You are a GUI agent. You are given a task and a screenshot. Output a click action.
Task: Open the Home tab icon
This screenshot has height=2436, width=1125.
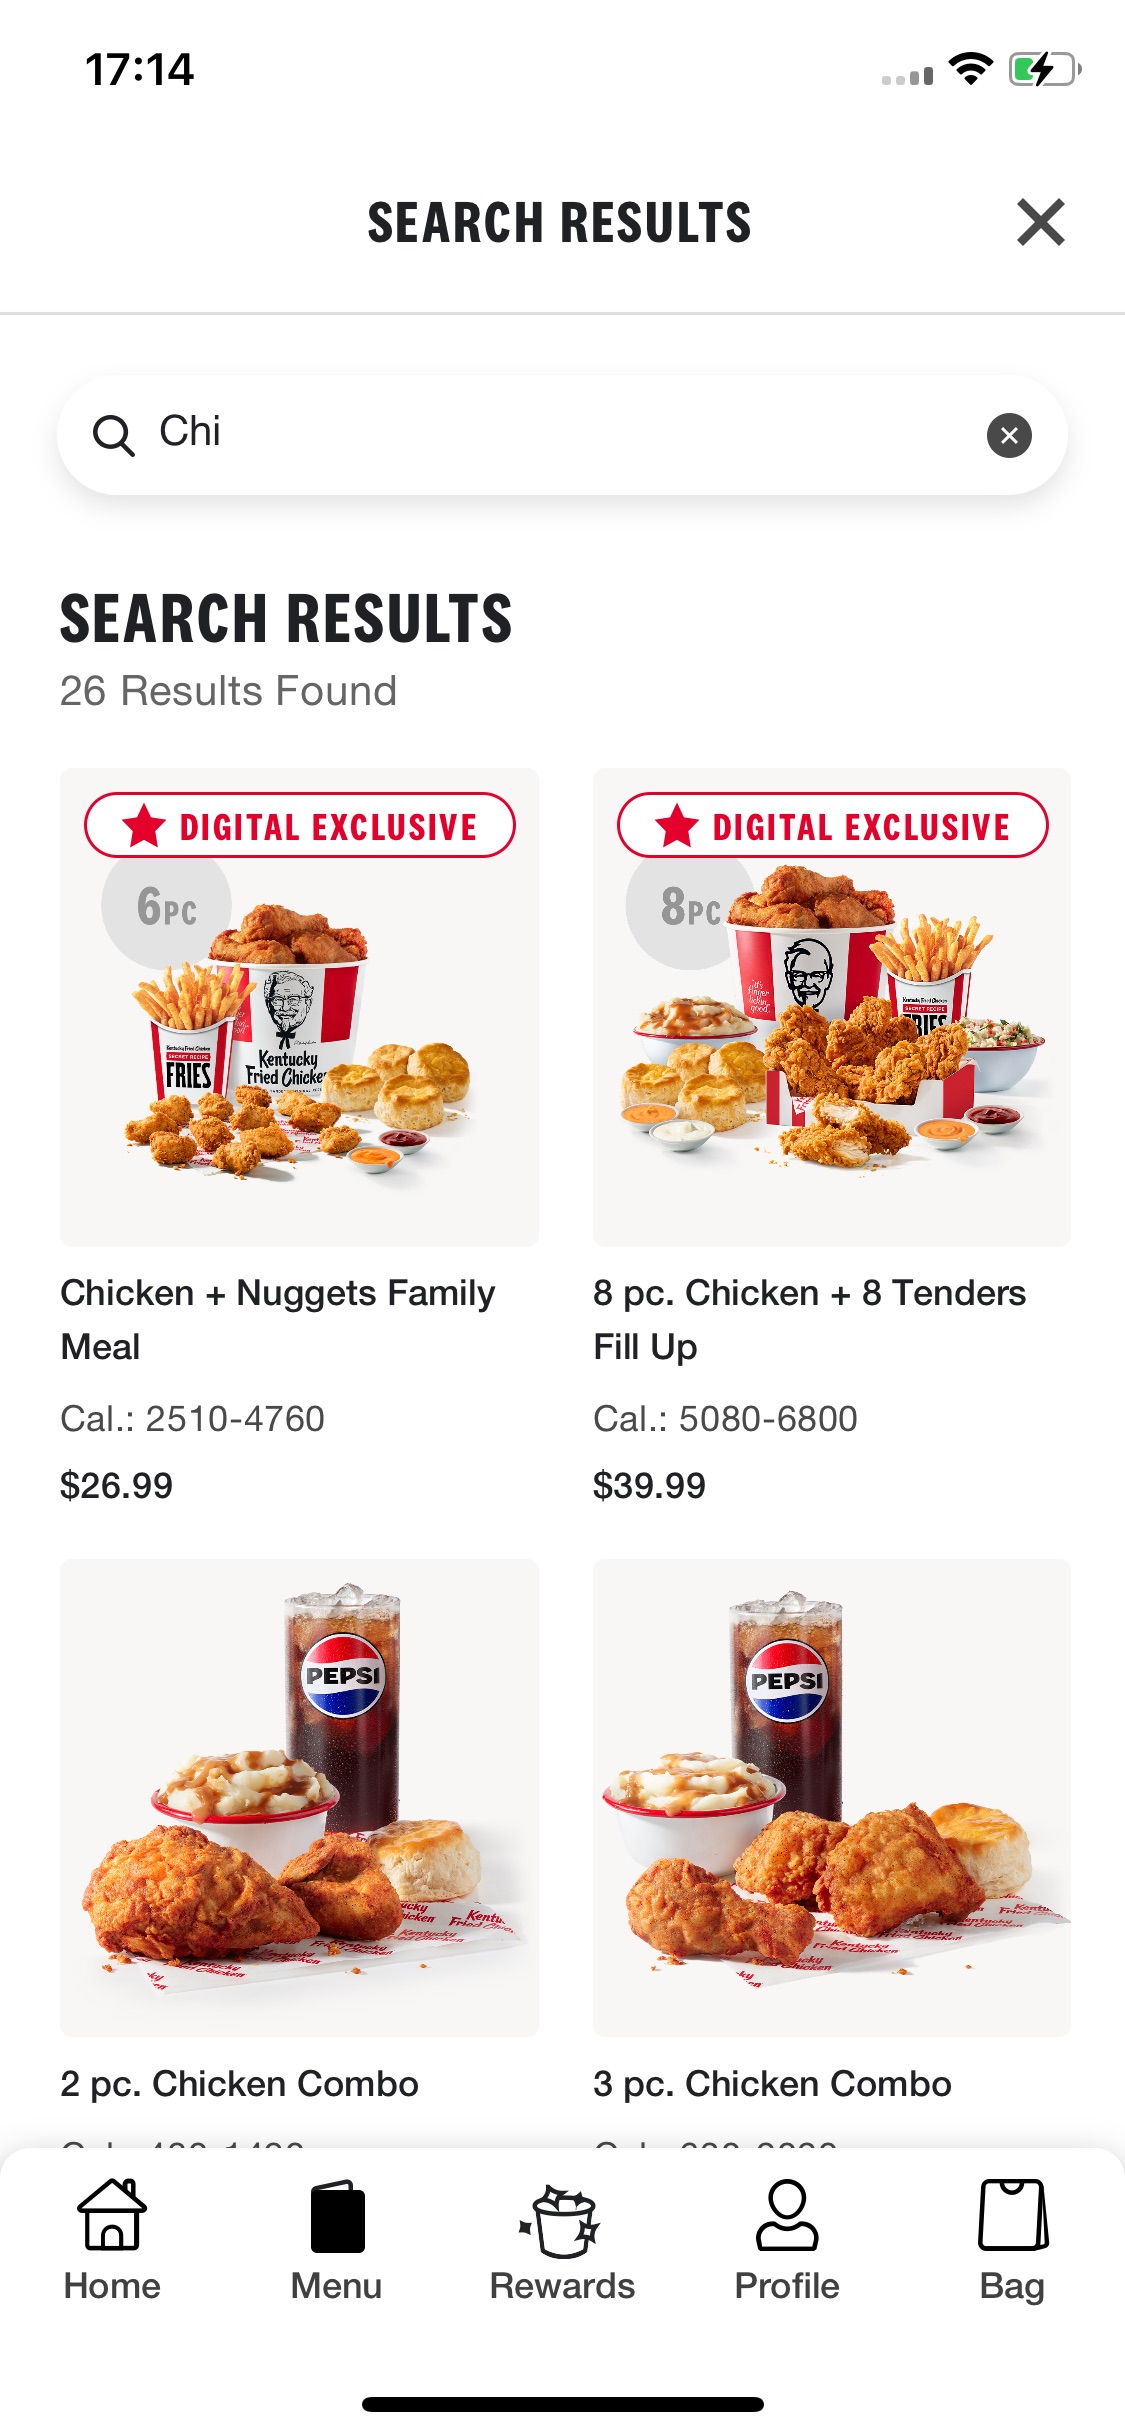coord(112,2216)
